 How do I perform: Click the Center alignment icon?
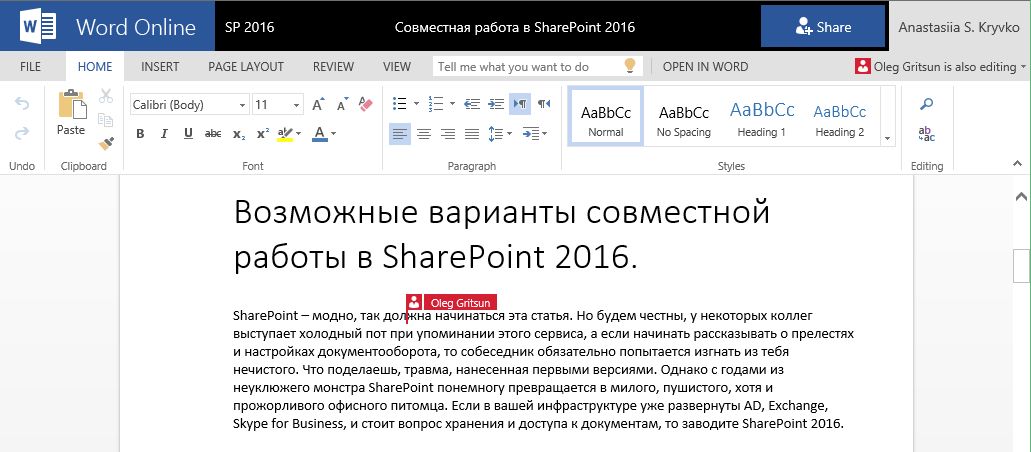coord(424,134)
